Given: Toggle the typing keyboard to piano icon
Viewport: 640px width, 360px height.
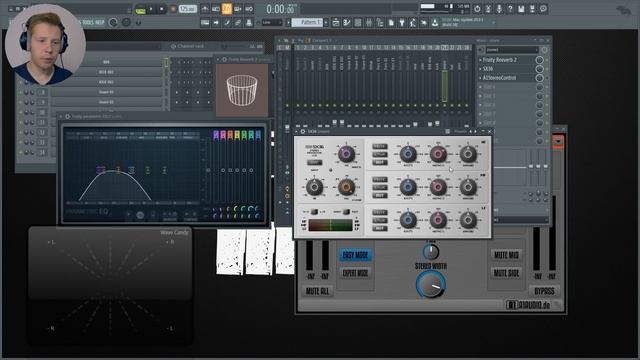Looking at the screenshot, I should [205, 23].
